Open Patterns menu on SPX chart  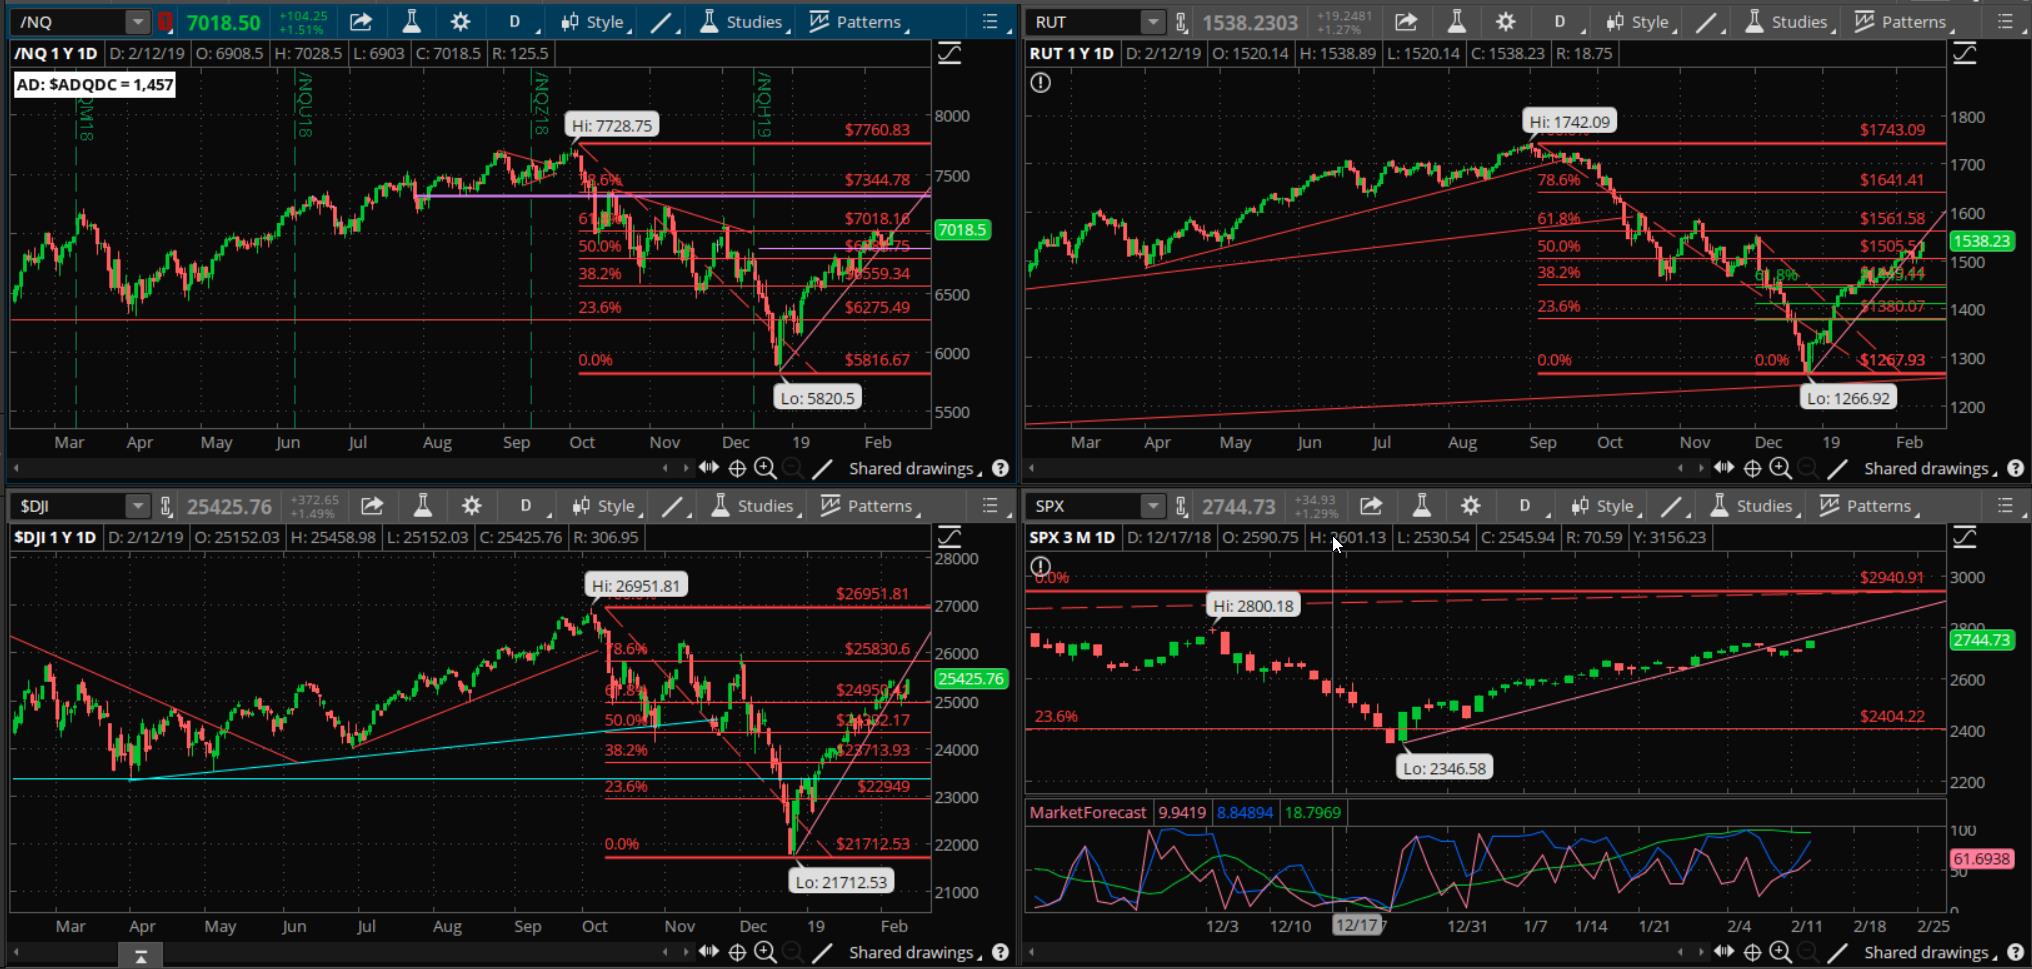(x=1867, y=506)
